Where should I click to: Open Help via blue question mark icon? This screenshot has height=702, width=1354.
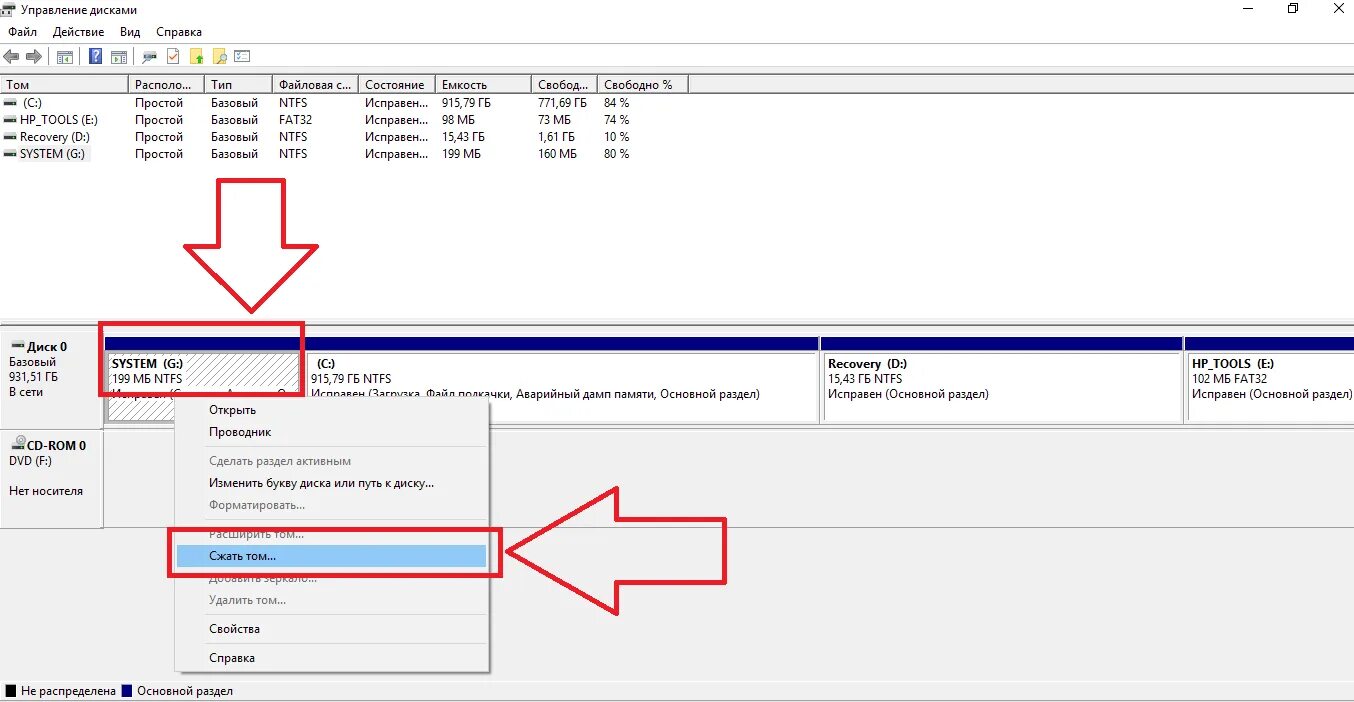(x=96, y=57)
